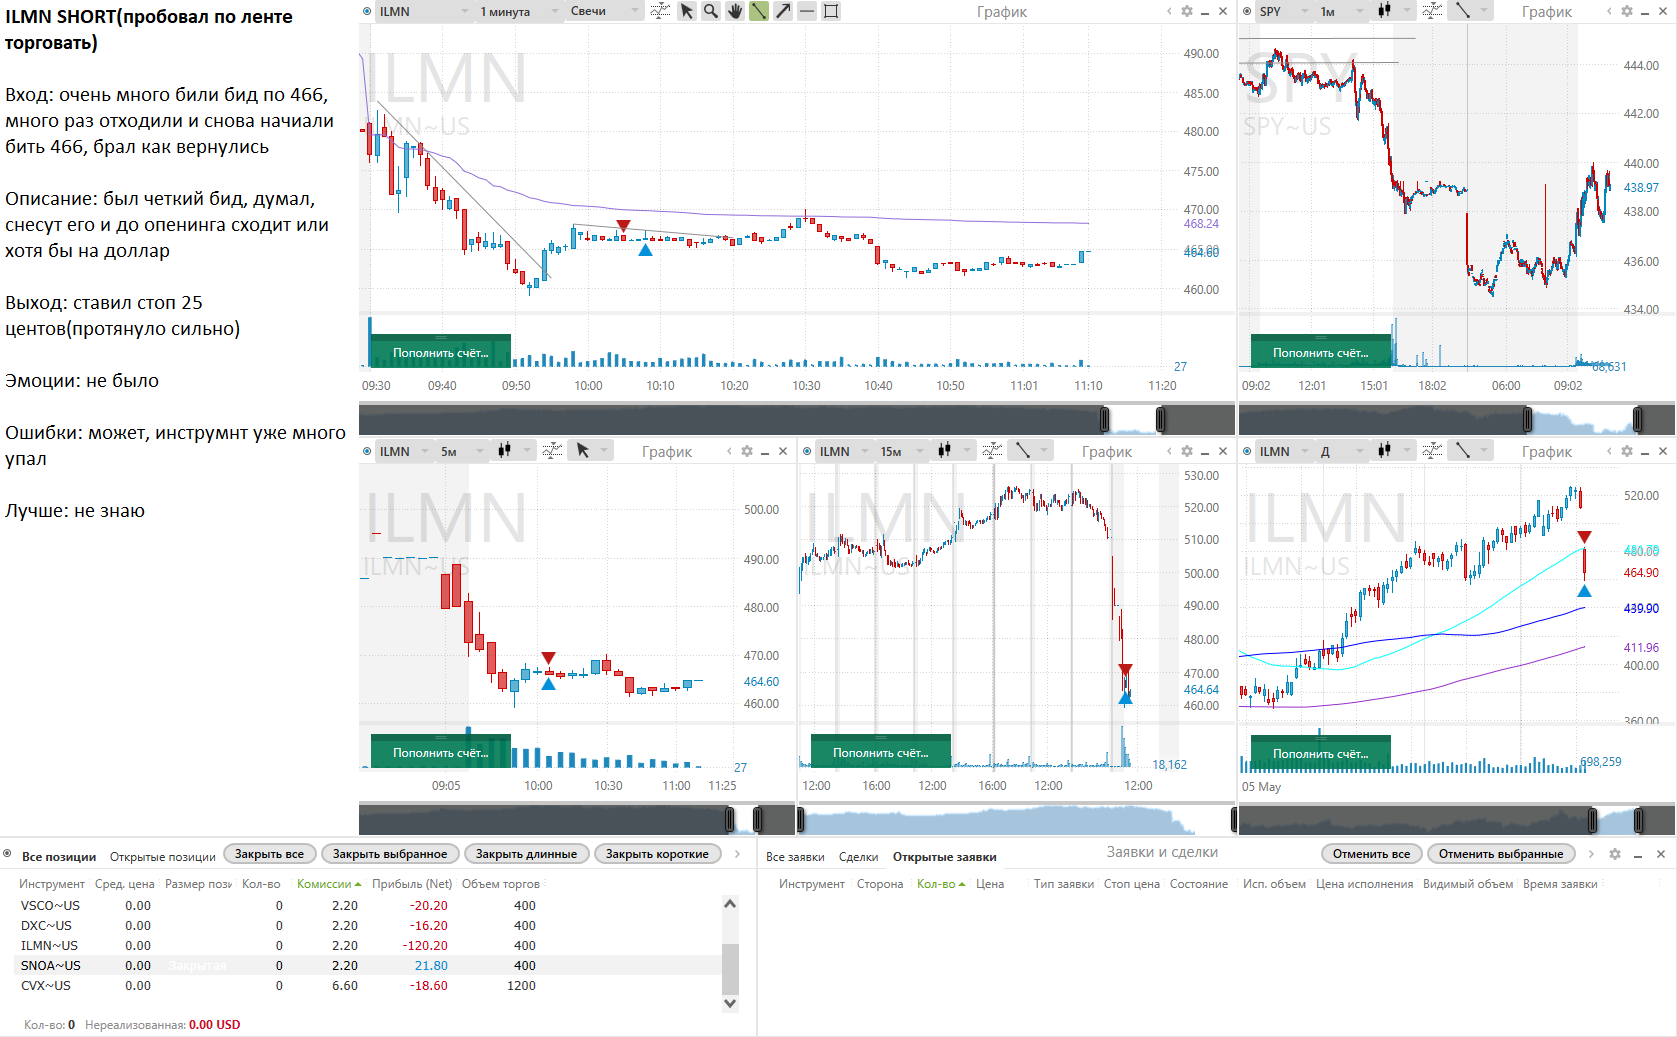Click 'Закрыть все' button
The height and width of the screenshot is (1037, 1677).
point(269,854)
